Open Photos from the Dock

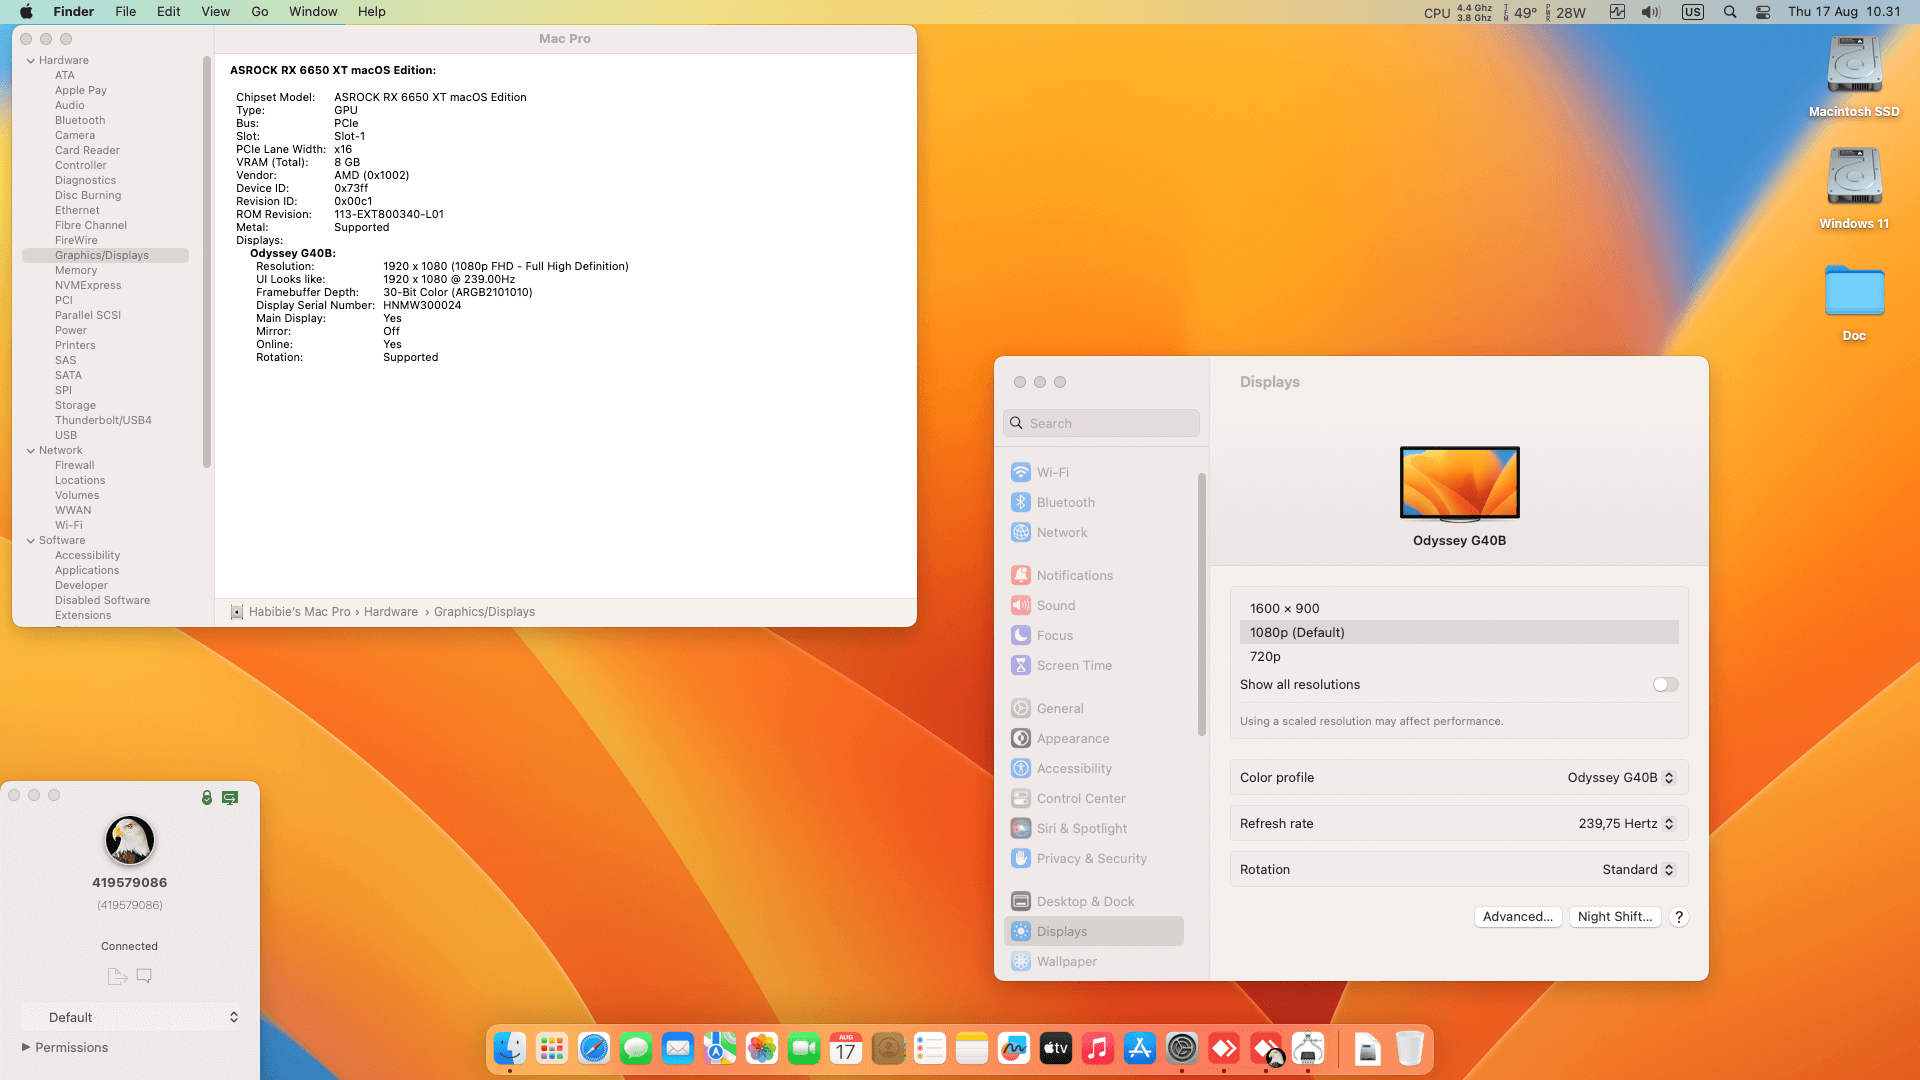[x=762, y=1048]
